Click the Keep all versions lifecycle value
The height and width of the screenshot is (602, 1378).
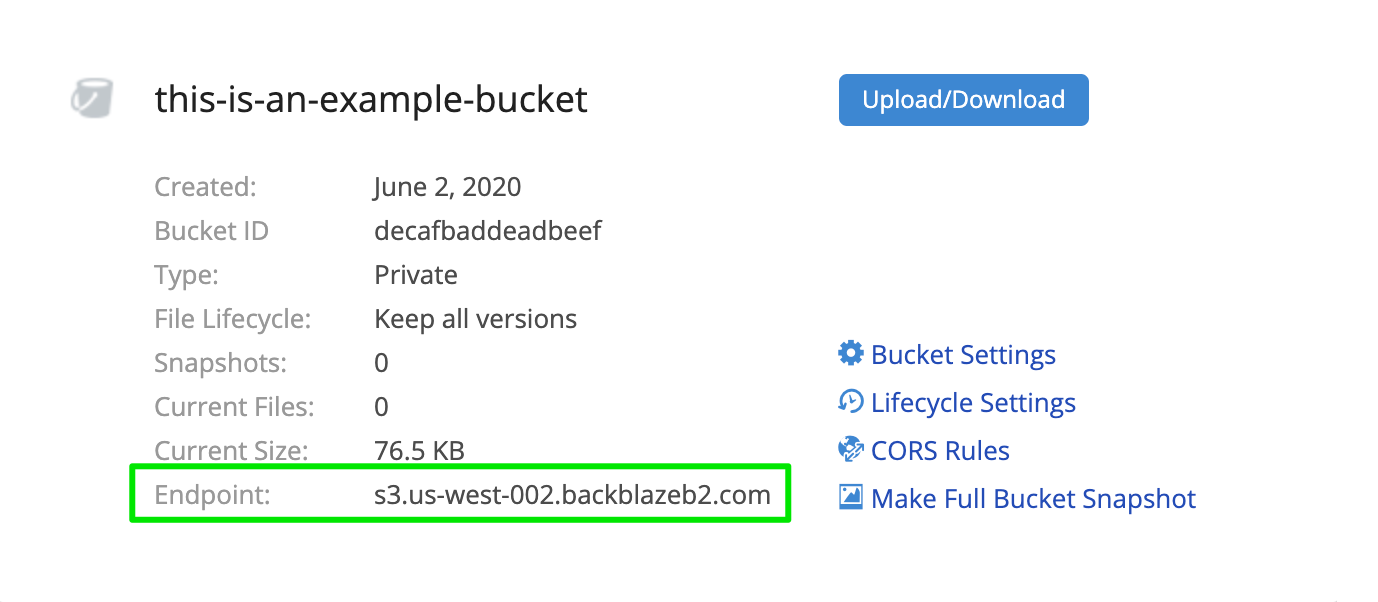pos(475,318)
